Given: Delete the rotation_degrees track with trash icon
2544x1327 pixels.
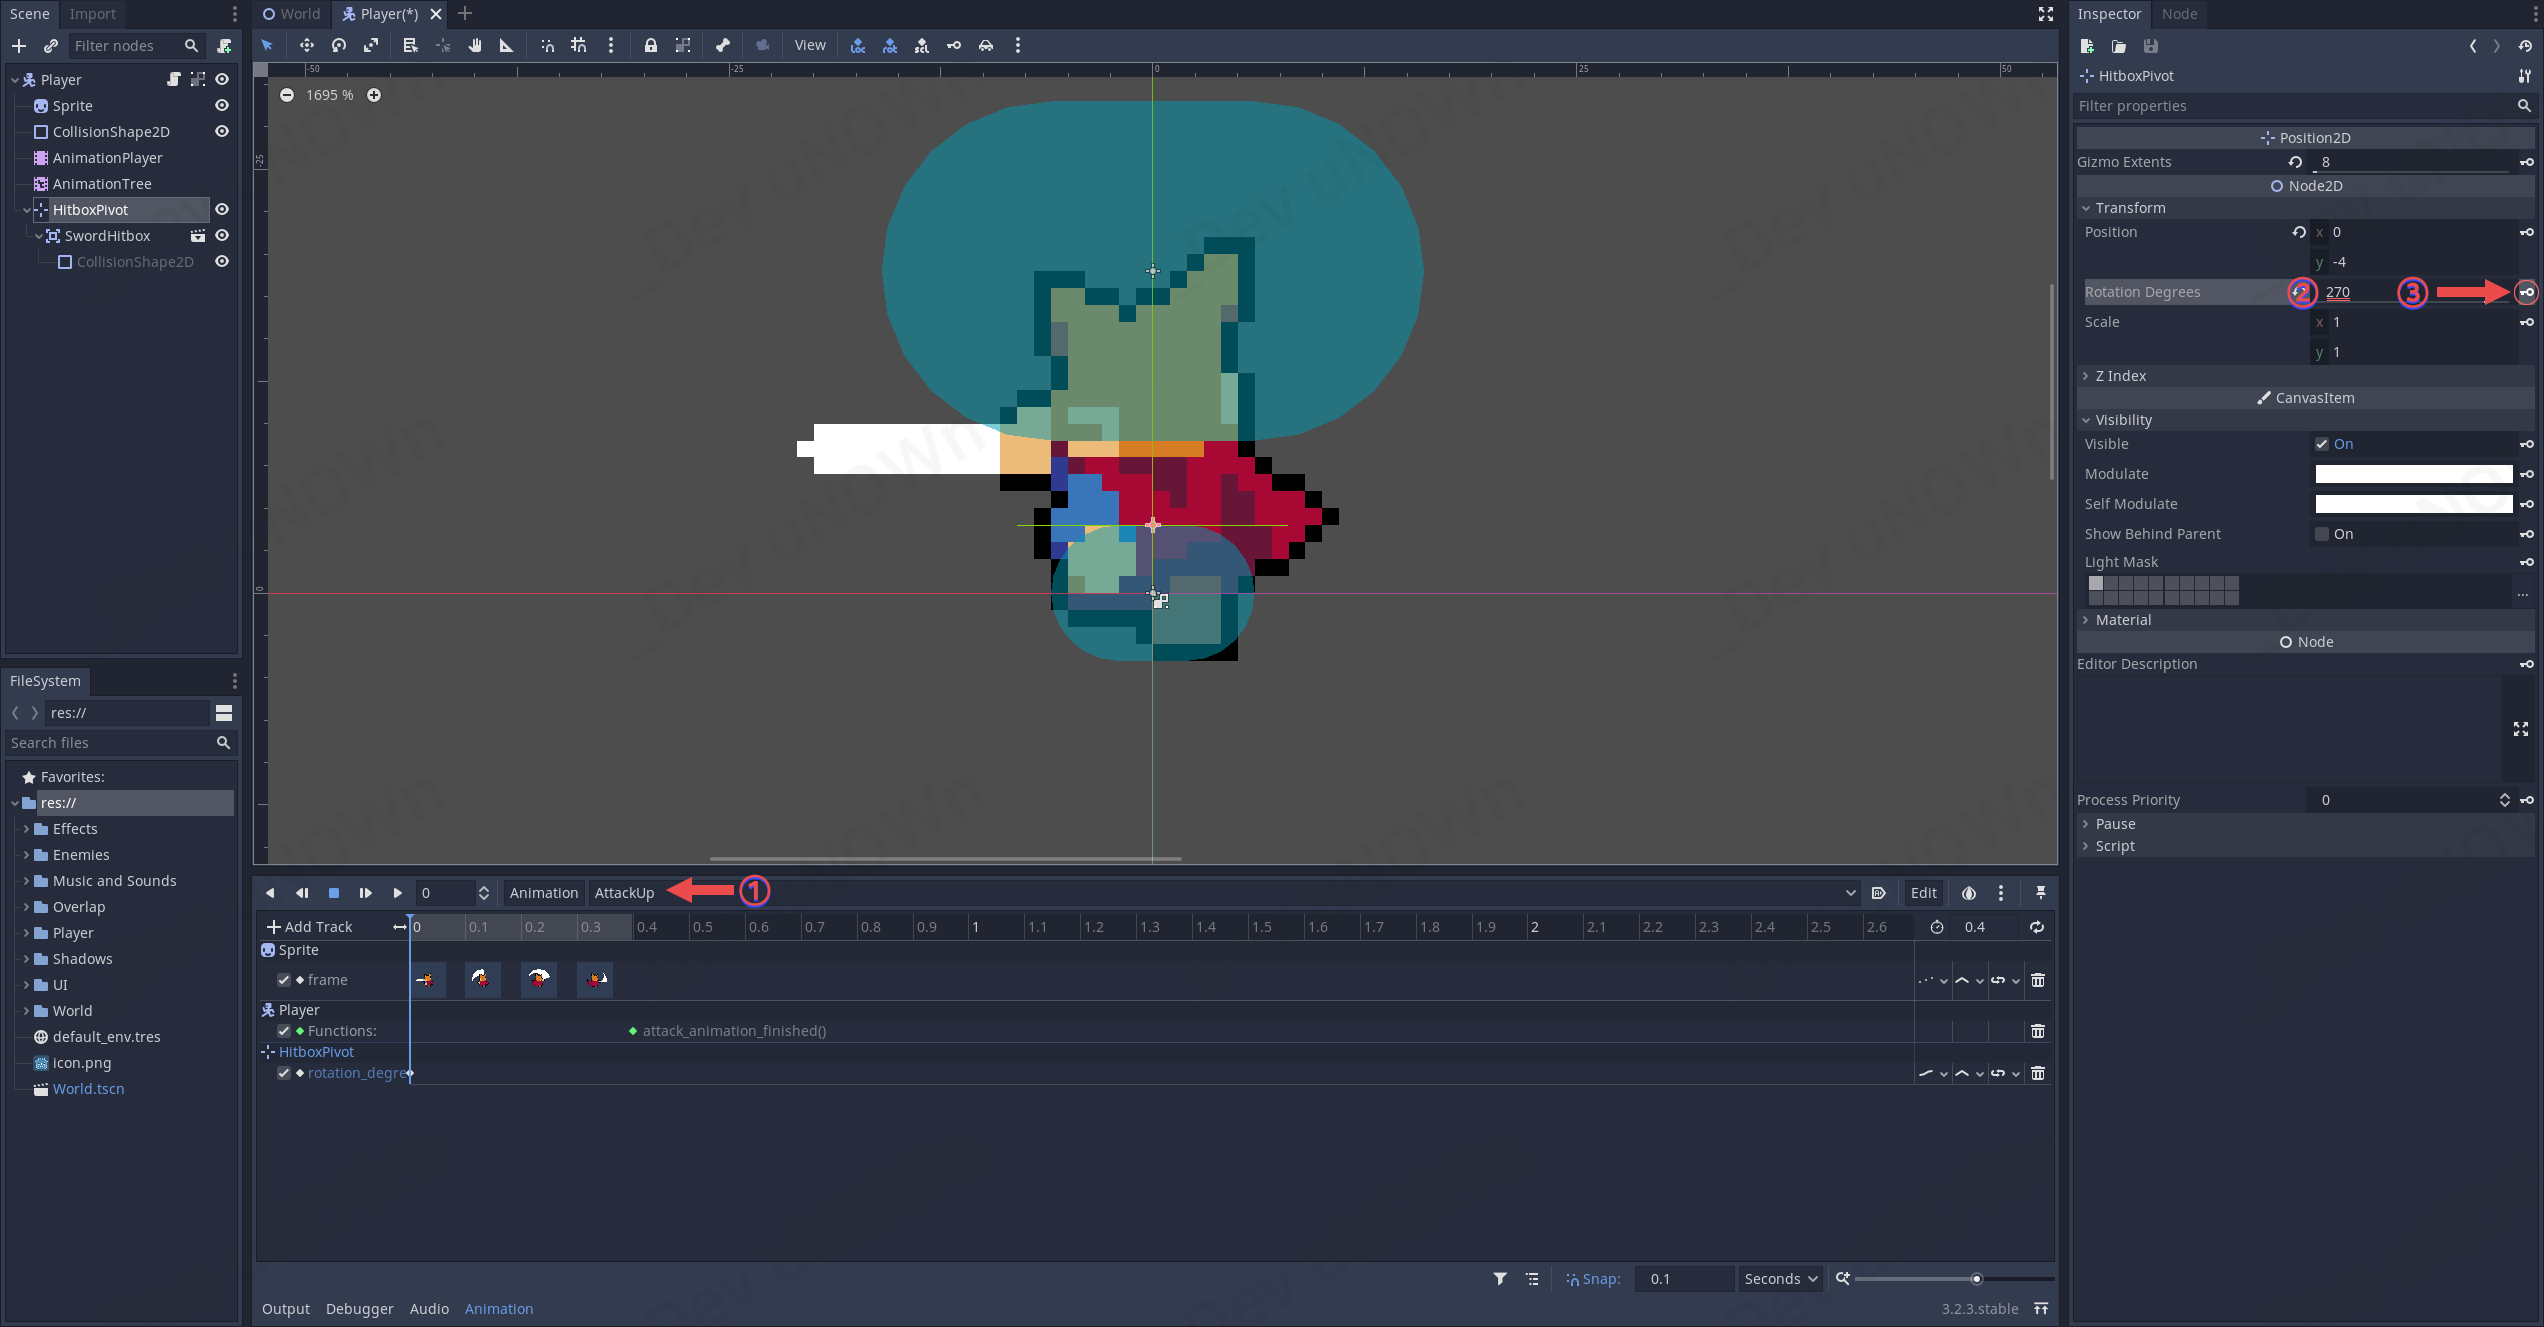Looking at the screenshot, I should pos(2037,1073).
